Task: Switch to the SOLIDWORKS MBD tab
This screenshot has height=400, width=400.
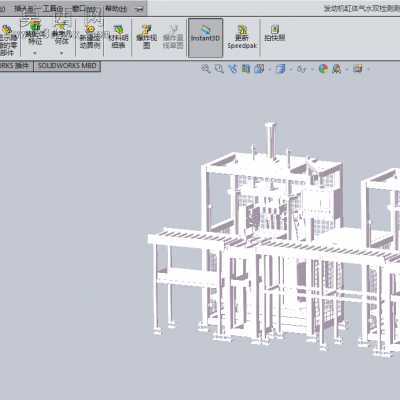Action: point(67,66)
